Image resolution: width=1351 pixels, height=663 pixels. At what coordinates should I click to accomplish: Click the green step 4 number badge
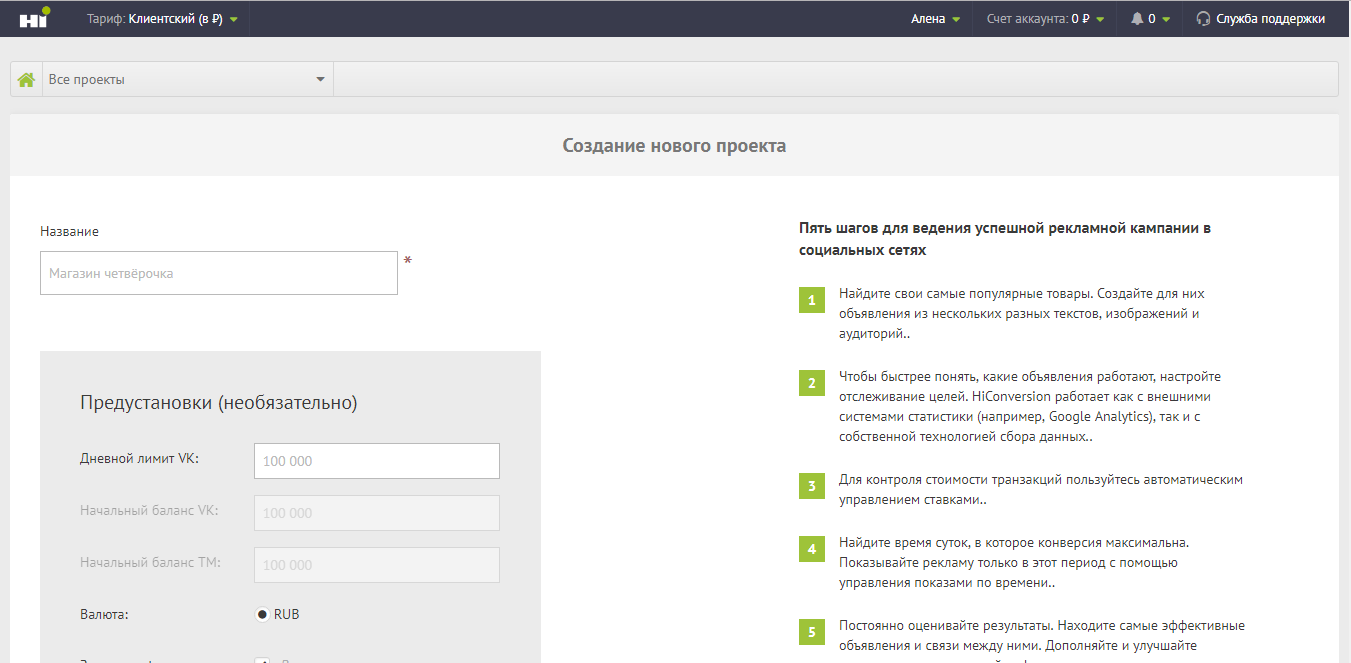[x=812, y=549]
